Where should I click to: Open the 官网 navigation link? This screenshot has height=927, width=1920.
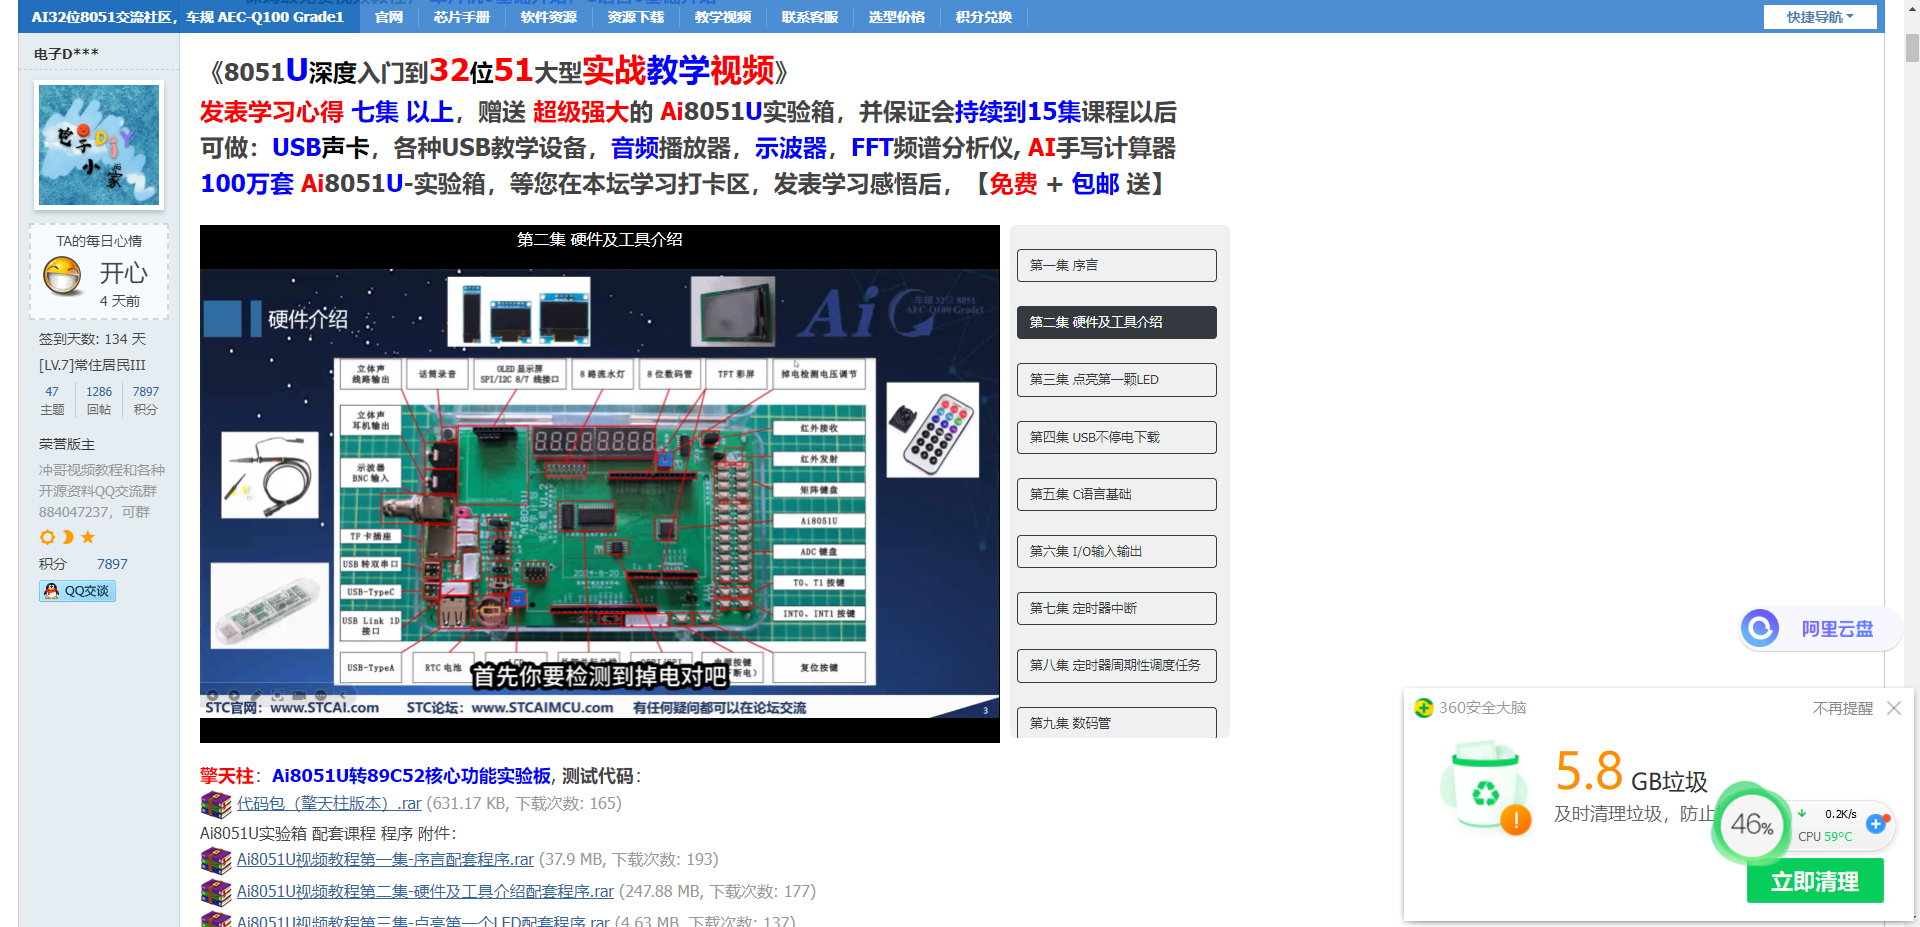pos(388,17)
